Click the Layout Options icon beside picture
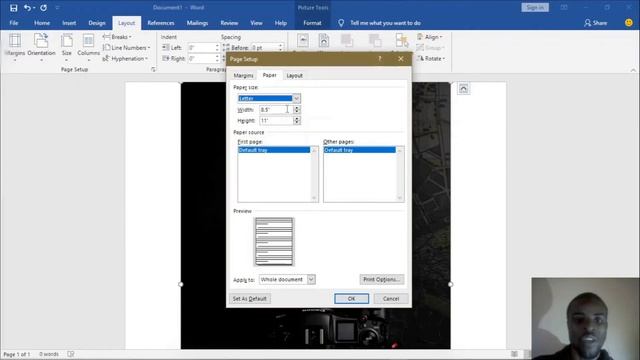640x360 pixels. click(x=463, y=89)
